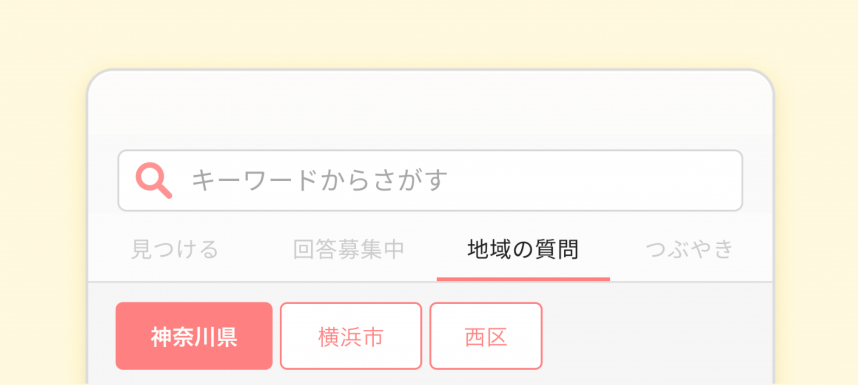The image size is (858, 385).
Task: Narrow the region to 横浜市
Action: pyautogui.click(x=351, y=336)
